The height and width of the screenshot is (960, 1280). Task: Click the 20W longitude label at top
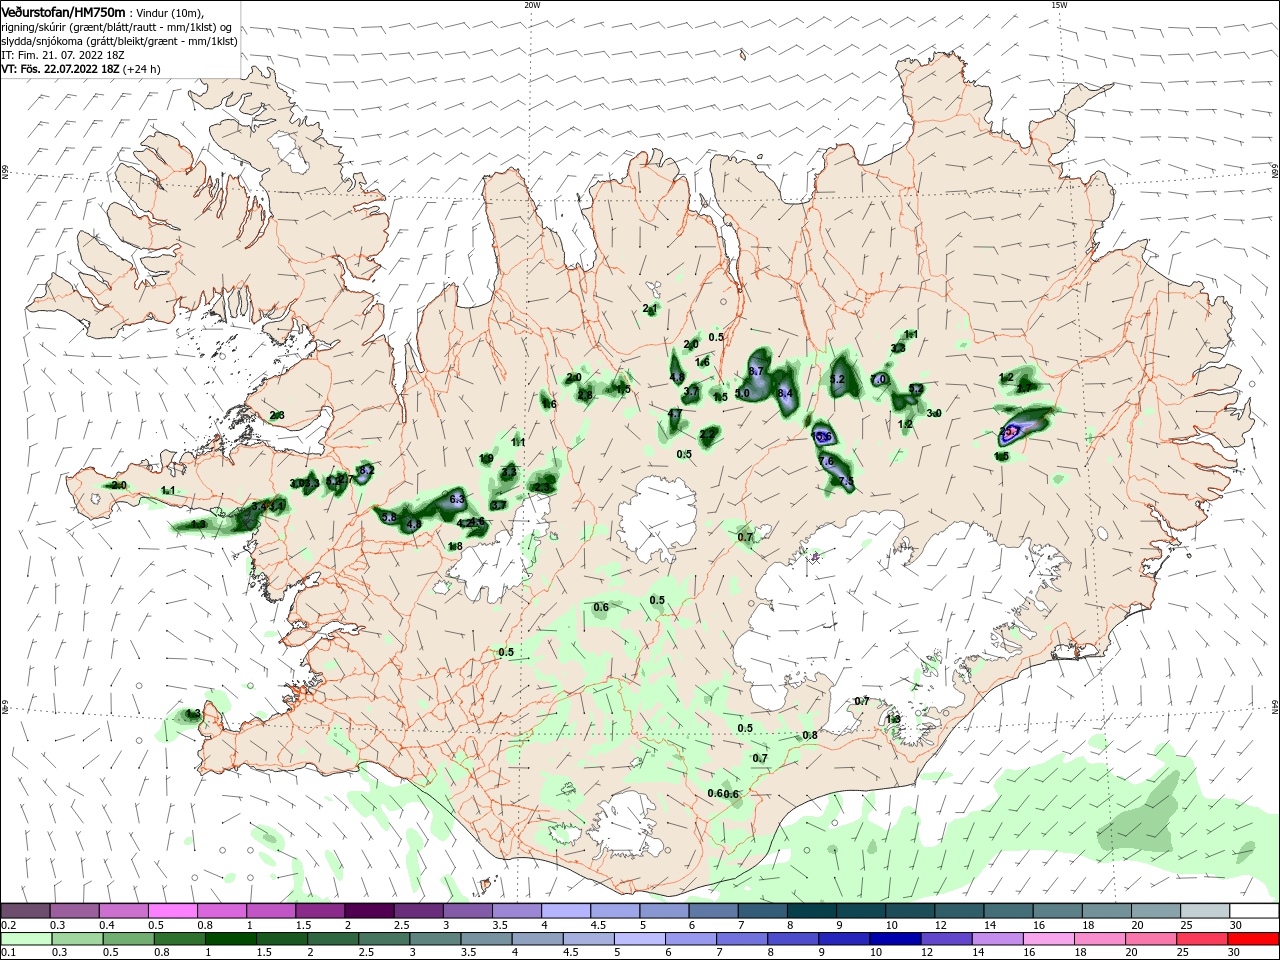click(532, 5)
